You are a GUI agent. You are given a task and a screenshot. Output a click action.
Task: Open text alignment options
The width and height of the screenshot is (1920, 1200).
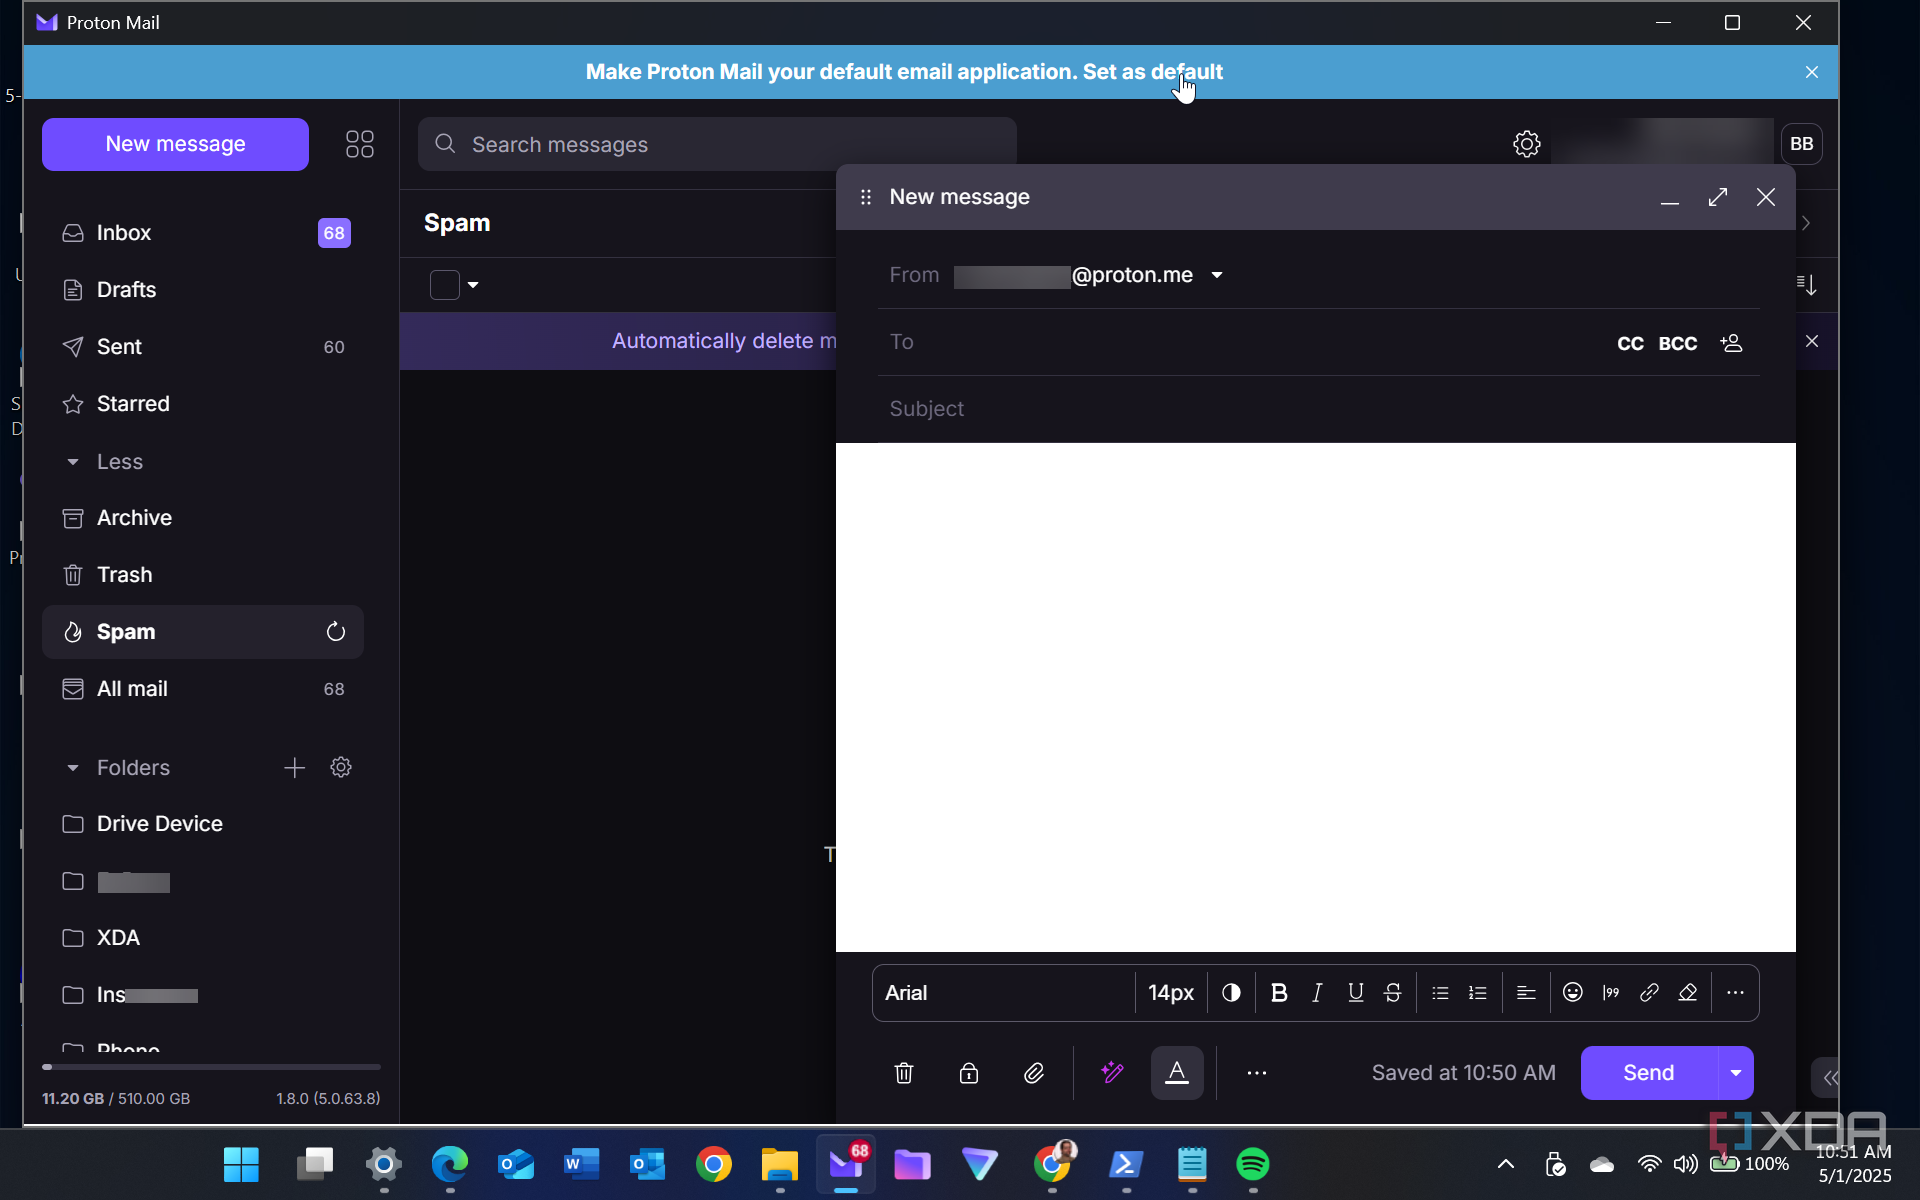tap(1526, 993)
